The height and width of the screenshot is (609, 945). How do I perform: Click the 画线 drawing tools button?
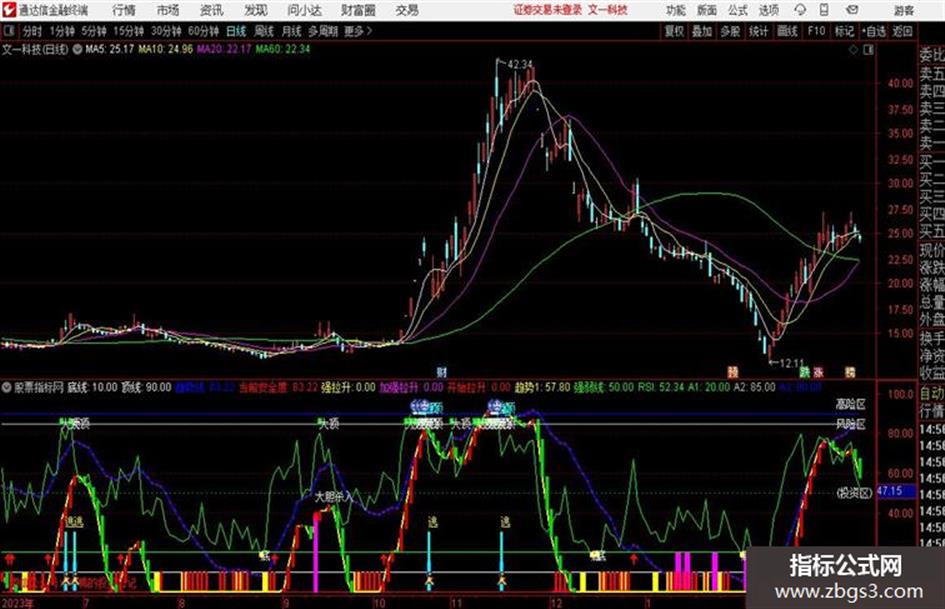(x=787, y=31)
